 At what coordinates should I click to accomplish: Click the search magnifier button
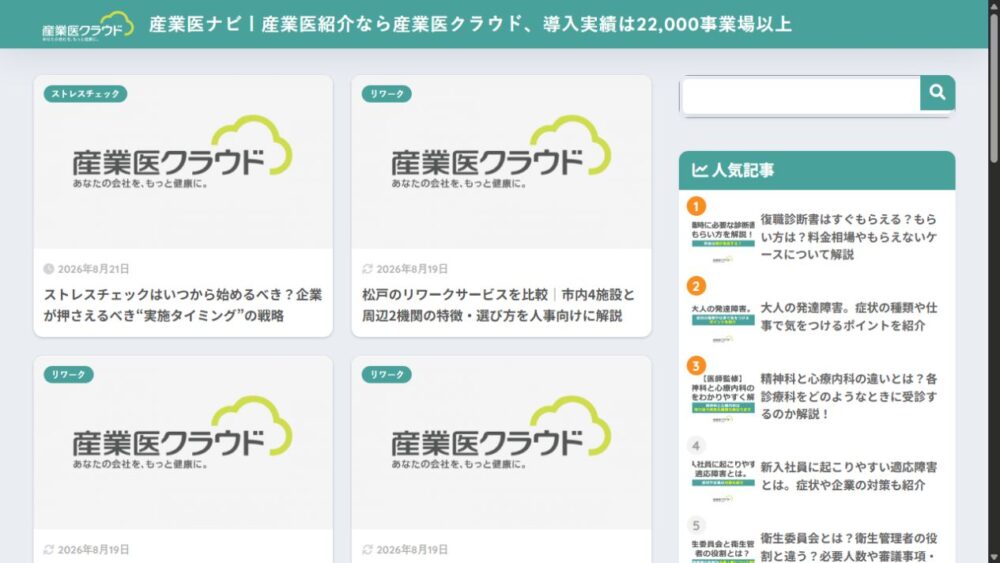click(937, 93)
